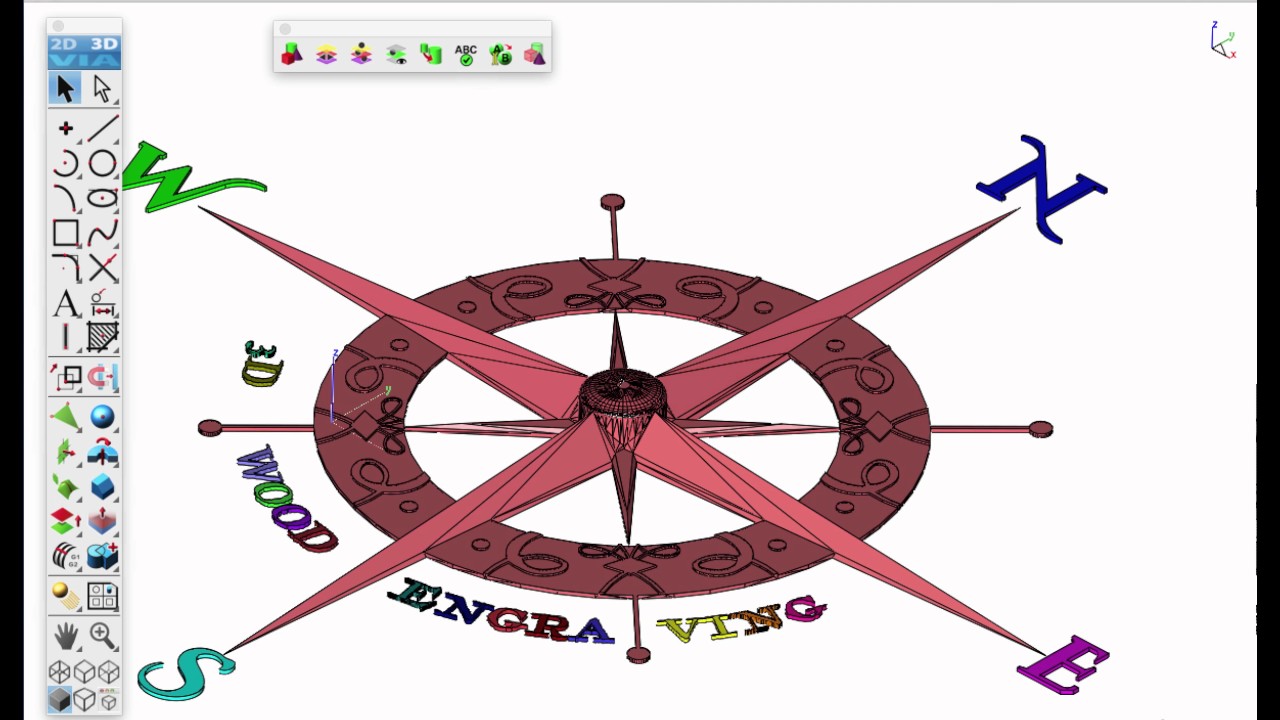The height and width of the screenshot is (720, 1280).
Task: Select the Rectangle drawing tool
Action: click(66, 233)
